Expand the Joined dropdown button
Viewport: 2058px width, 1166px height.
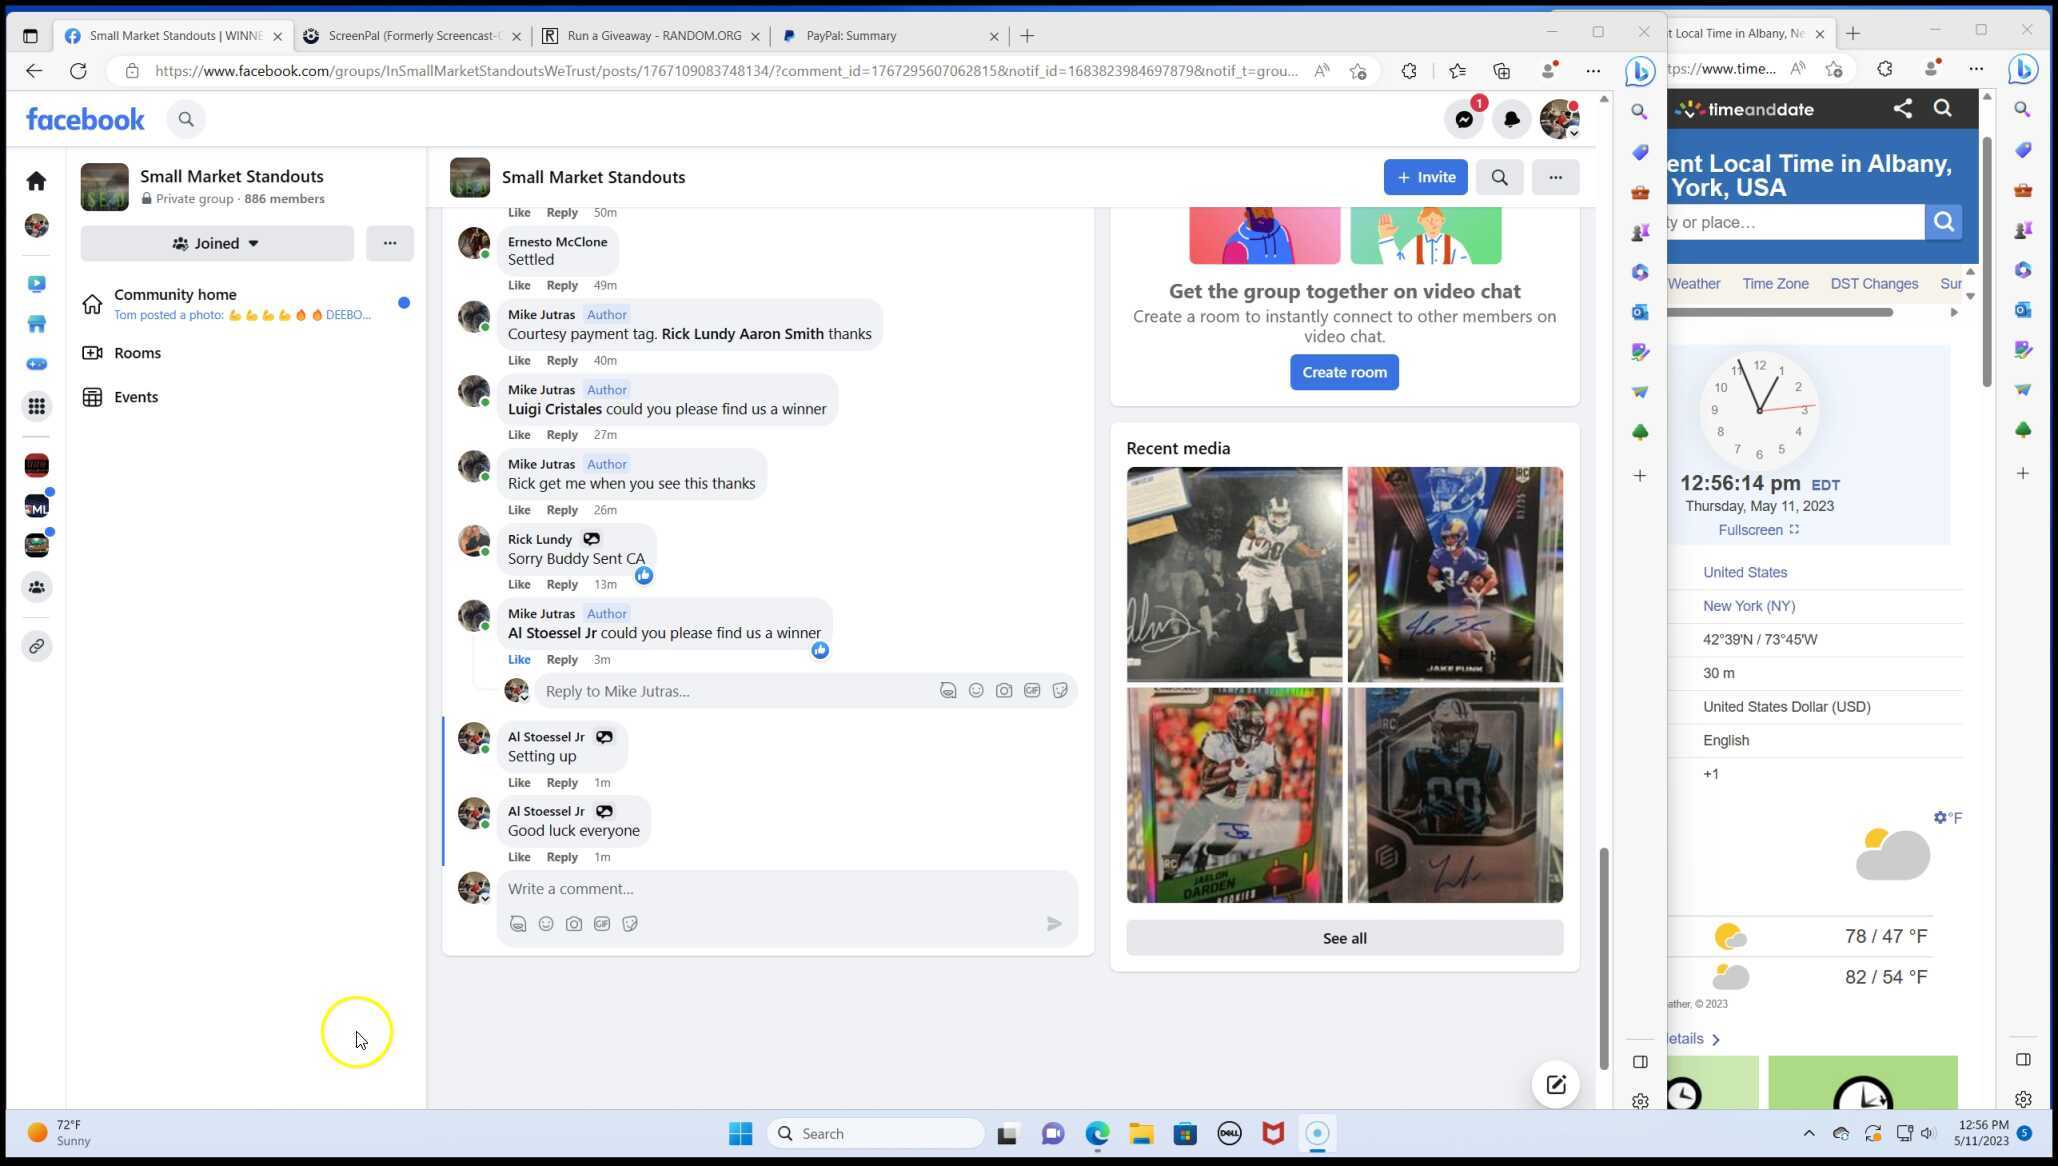217,244
